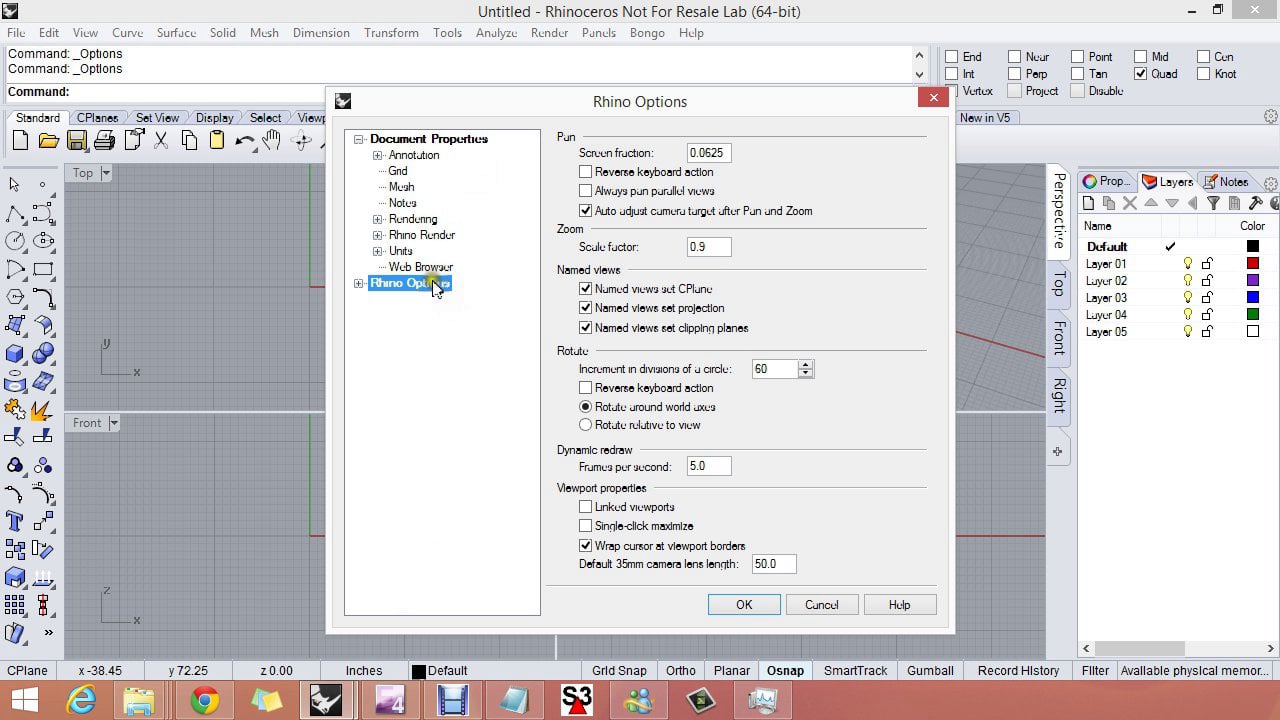Viewport: 1280px width, 720px height.
Task: Click the New file icon in Standard toolbar
Action: [x=20, y=141]
